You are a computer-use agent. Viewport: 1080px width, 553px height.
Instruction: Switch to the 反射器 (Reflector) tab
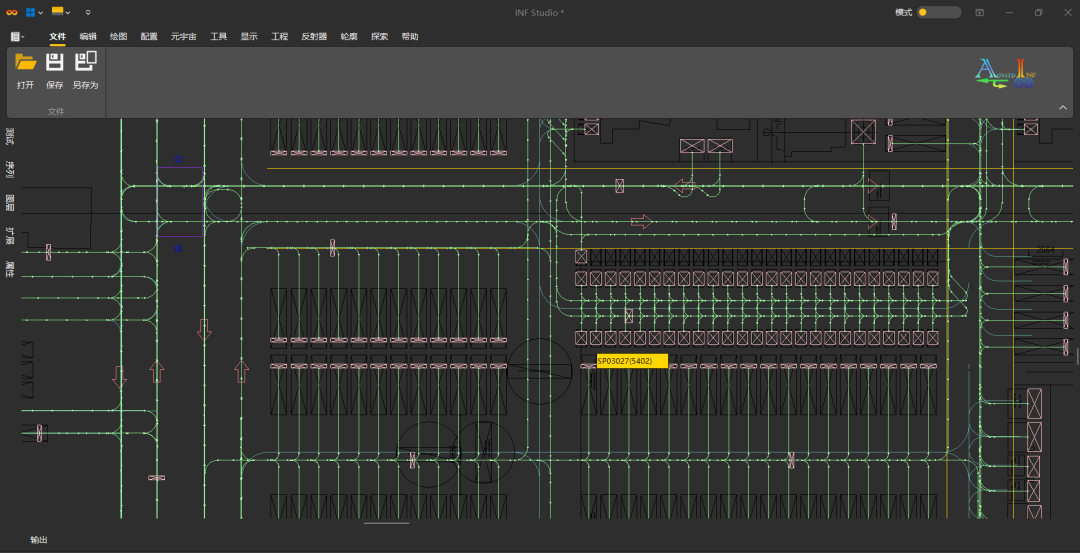(314, 36)
